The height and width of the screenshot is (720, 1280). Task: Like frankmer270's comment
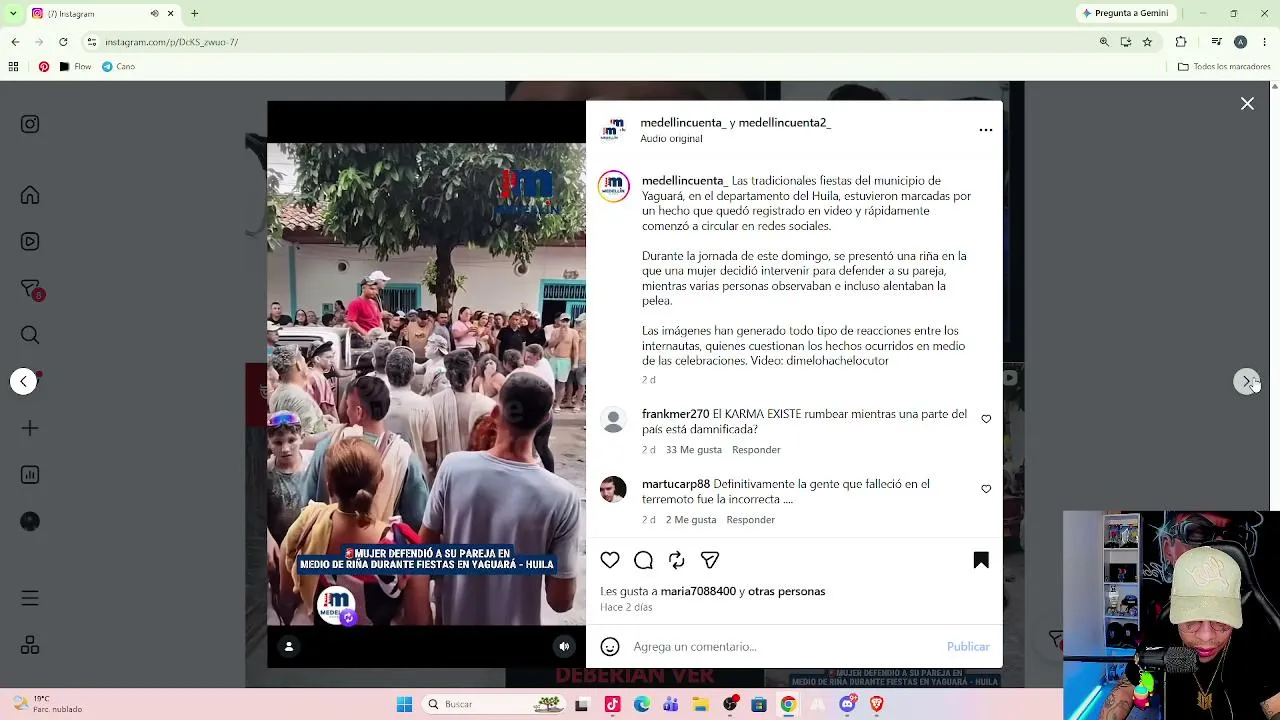tap(986, 419)
